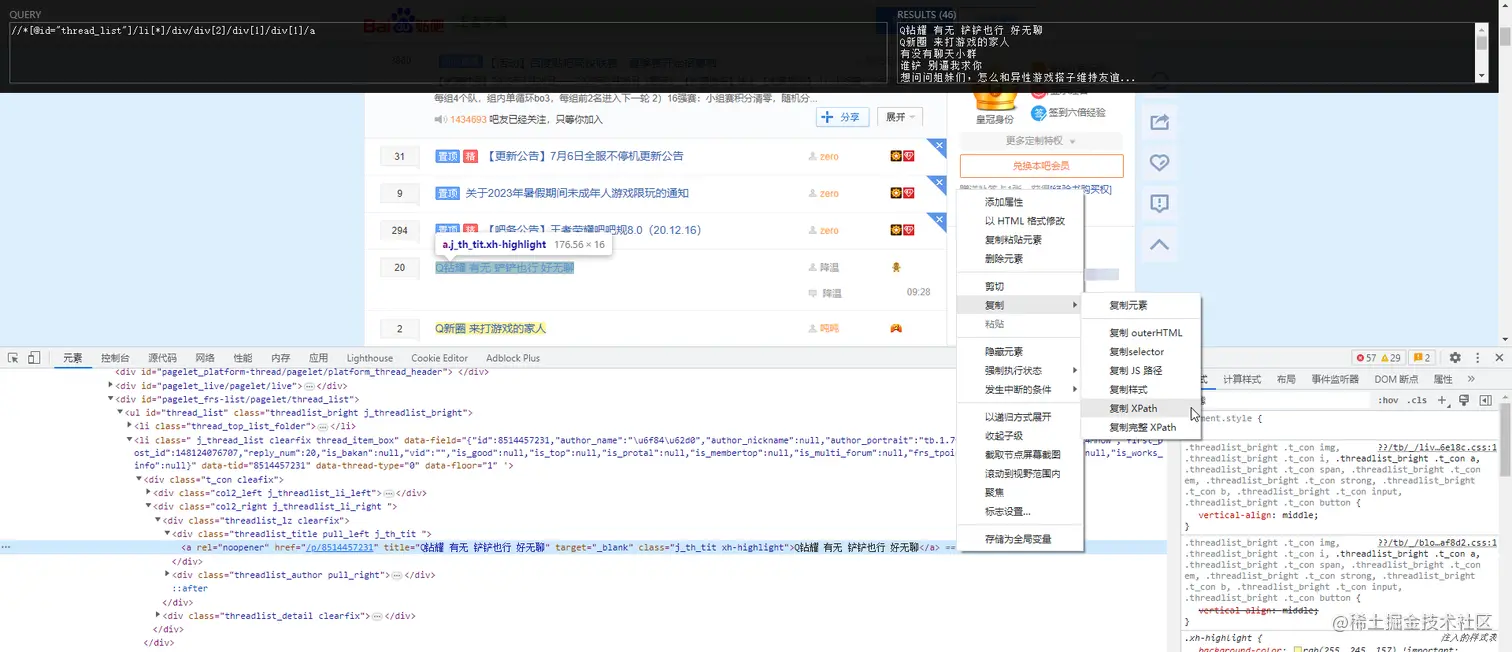Expand threadlist_author pull_right div
The width and height of the screenshot is (1512, 652).
(x=168, y=575)
